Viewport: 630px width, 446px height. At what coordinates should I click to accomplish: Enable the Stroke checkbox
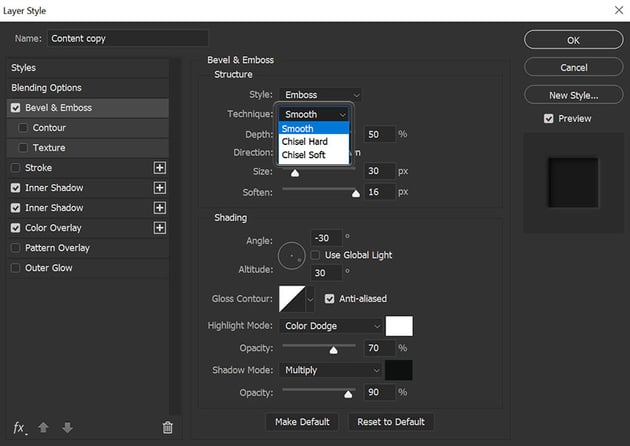point(16,168)
